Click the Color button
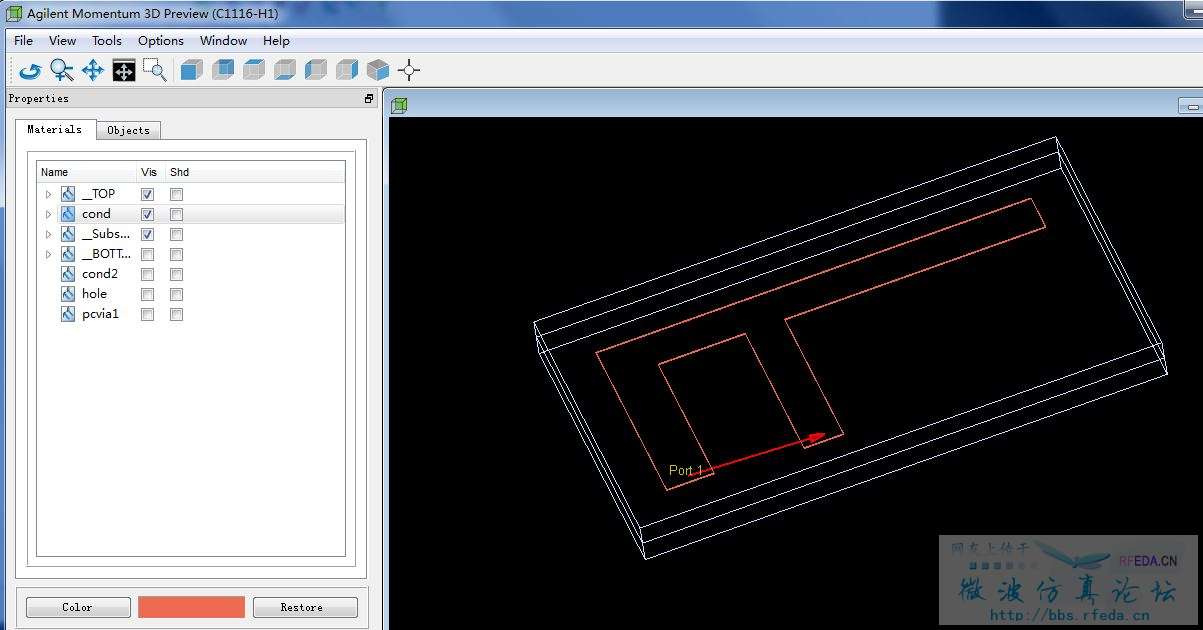 pyautogui.click(x=78, y=607)
